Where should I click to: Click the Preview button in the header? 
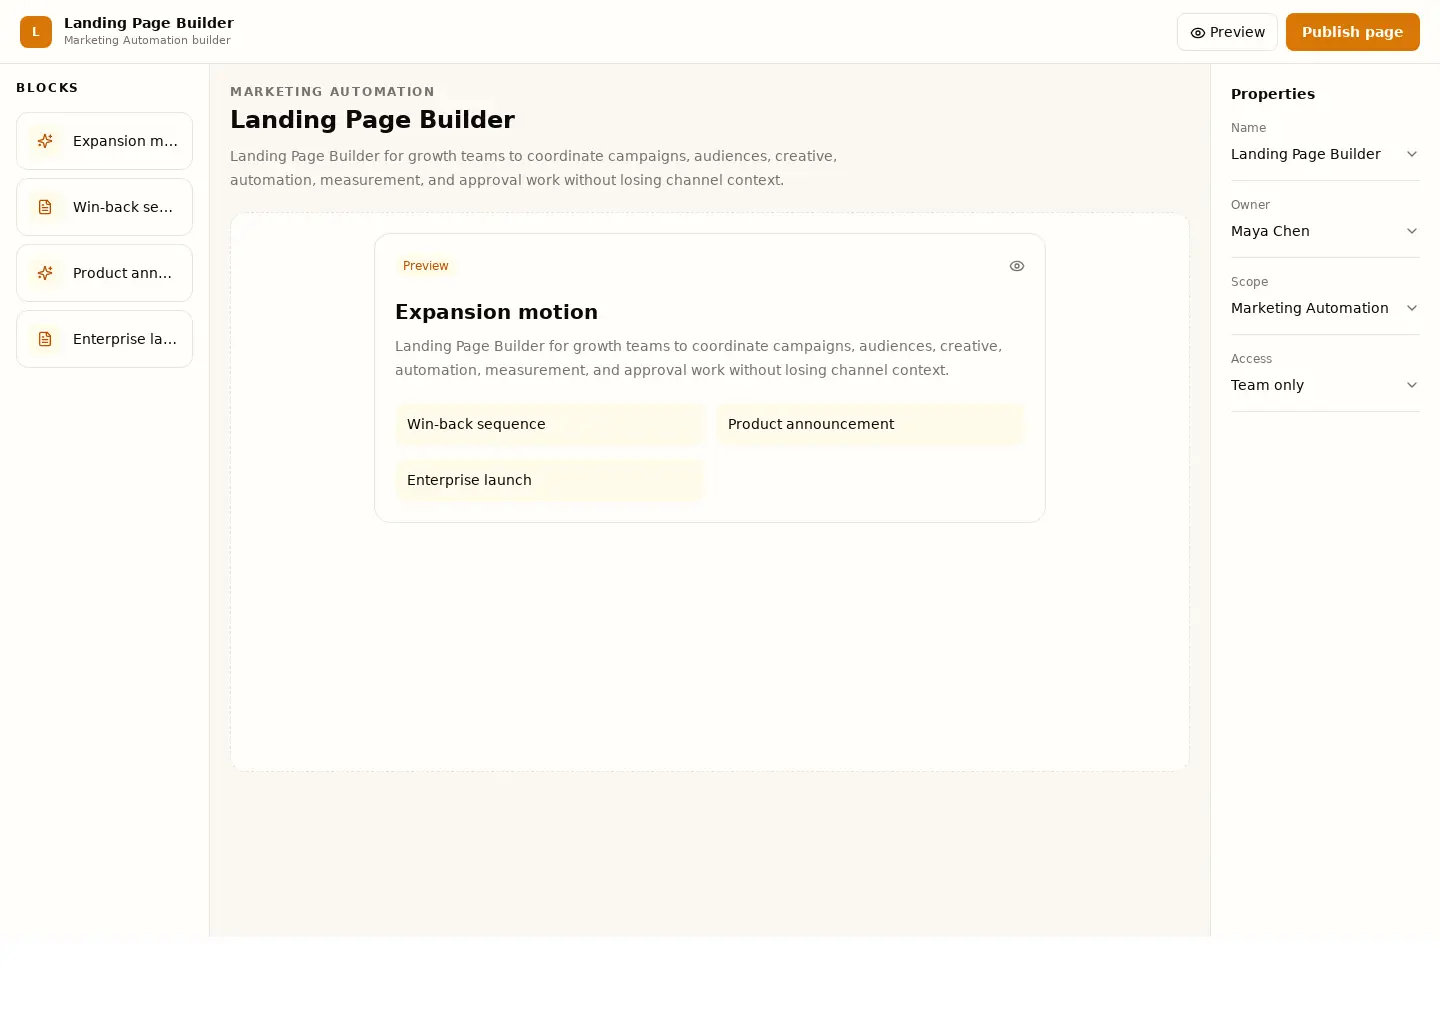(1227, 32)
